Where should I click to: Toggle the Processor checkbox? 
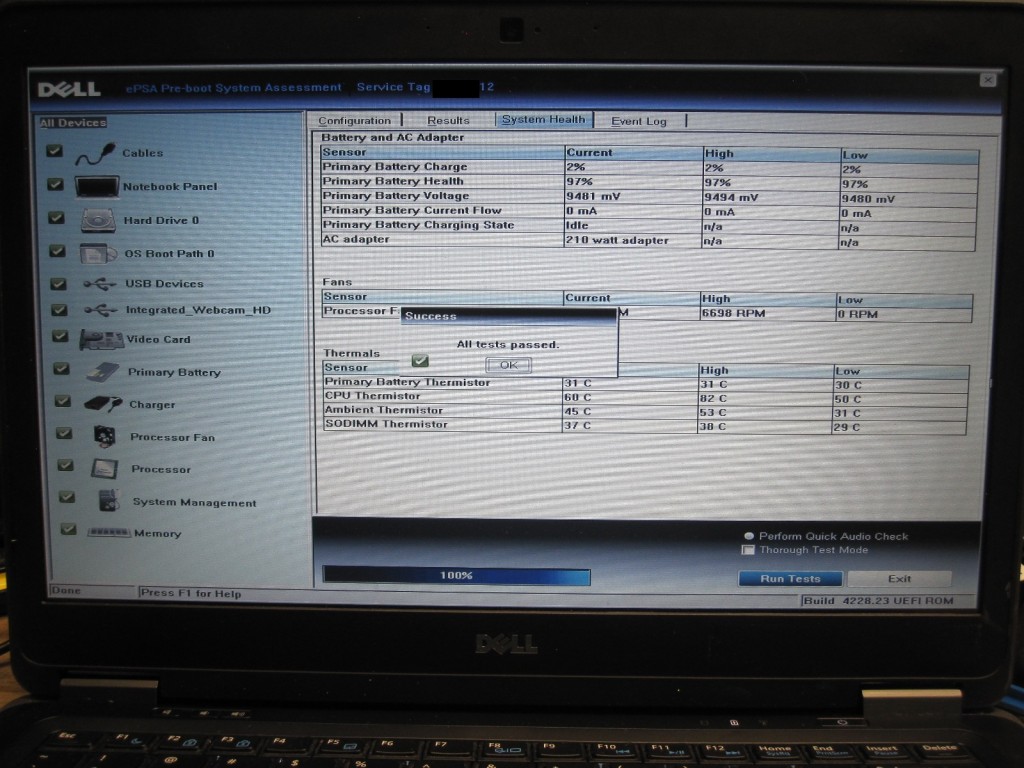[x=65, y=465]
